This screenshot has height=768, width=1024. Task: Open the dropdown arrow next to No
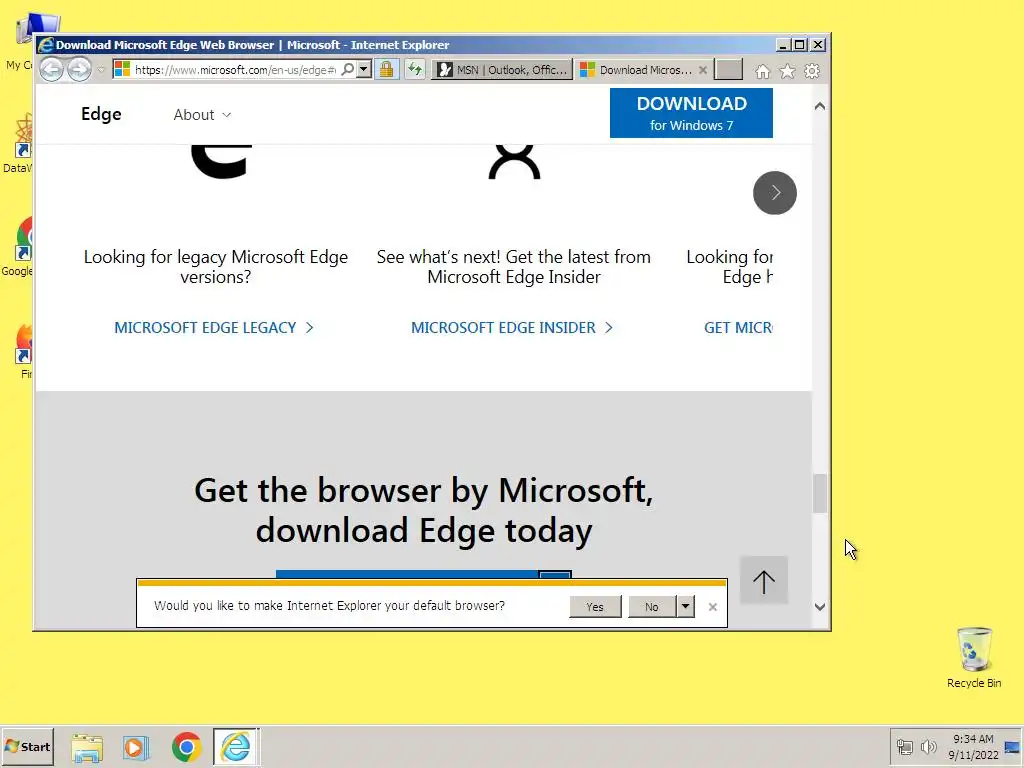click(685, 607)
